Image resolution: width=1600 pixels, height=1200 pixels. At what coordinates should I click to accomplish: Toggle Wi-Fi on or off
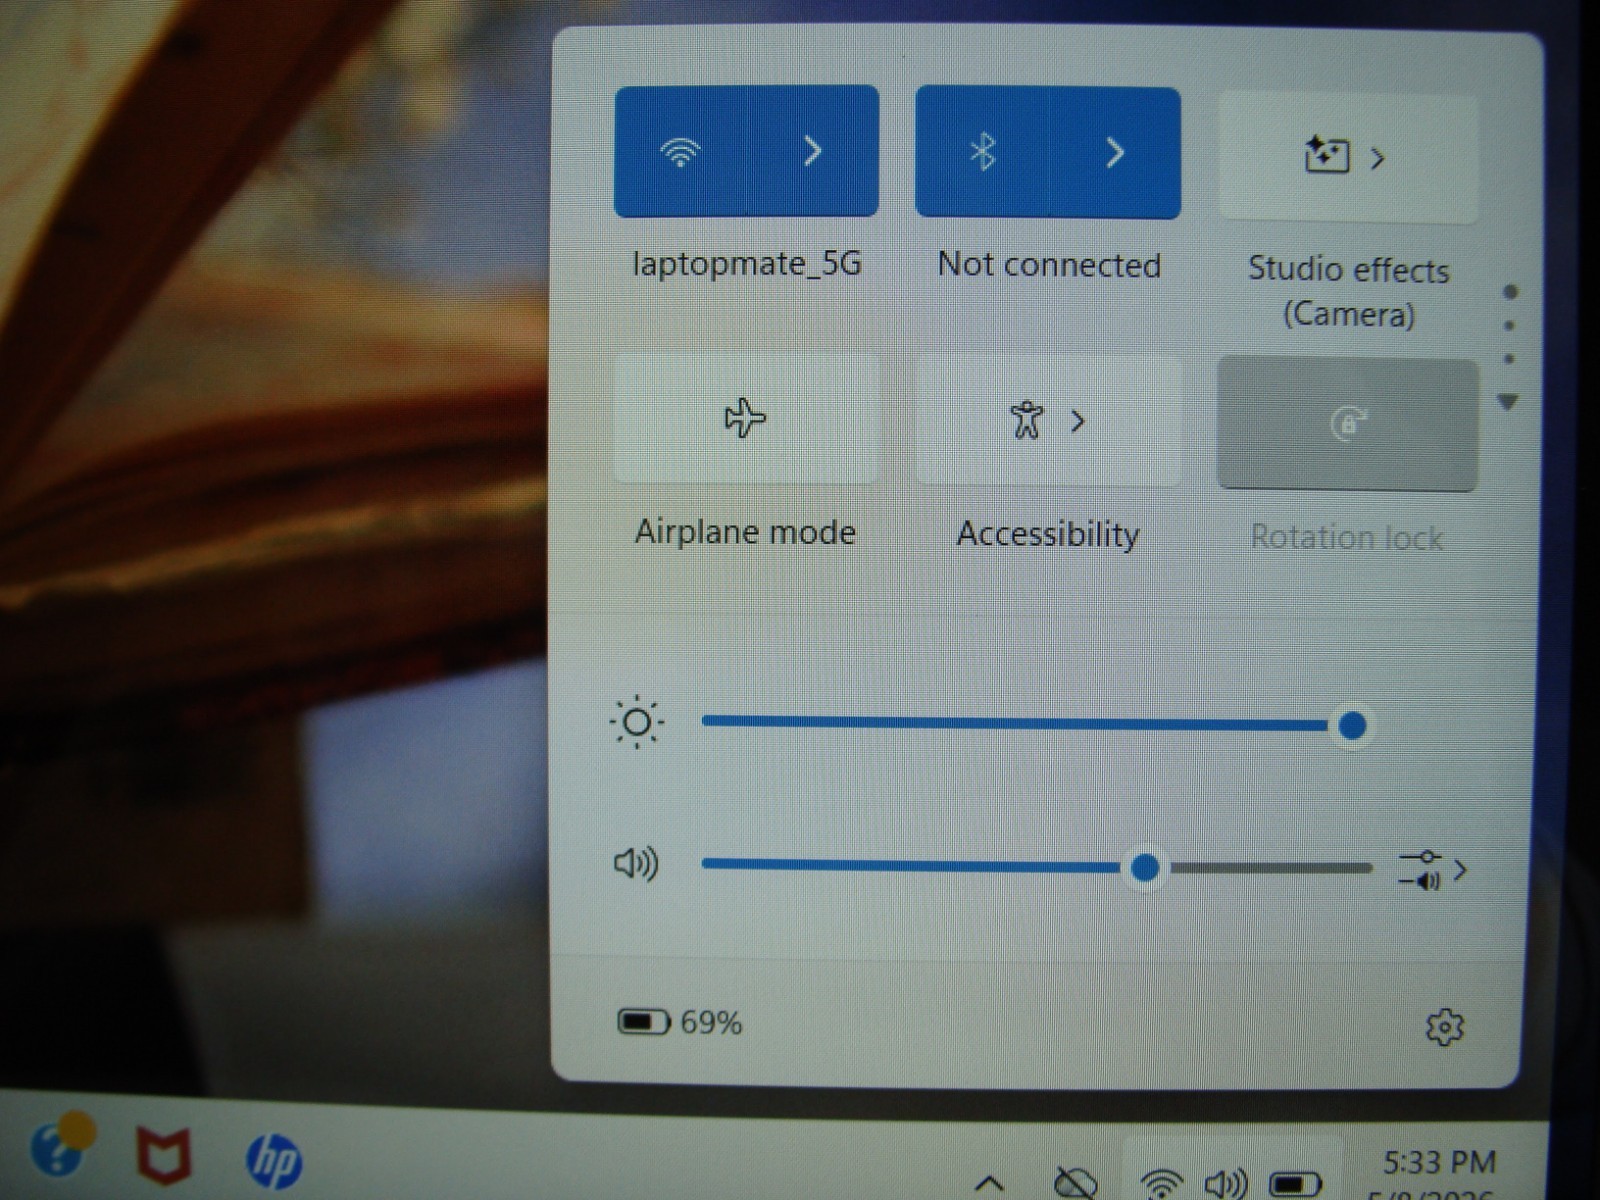[x=680, y=151]
